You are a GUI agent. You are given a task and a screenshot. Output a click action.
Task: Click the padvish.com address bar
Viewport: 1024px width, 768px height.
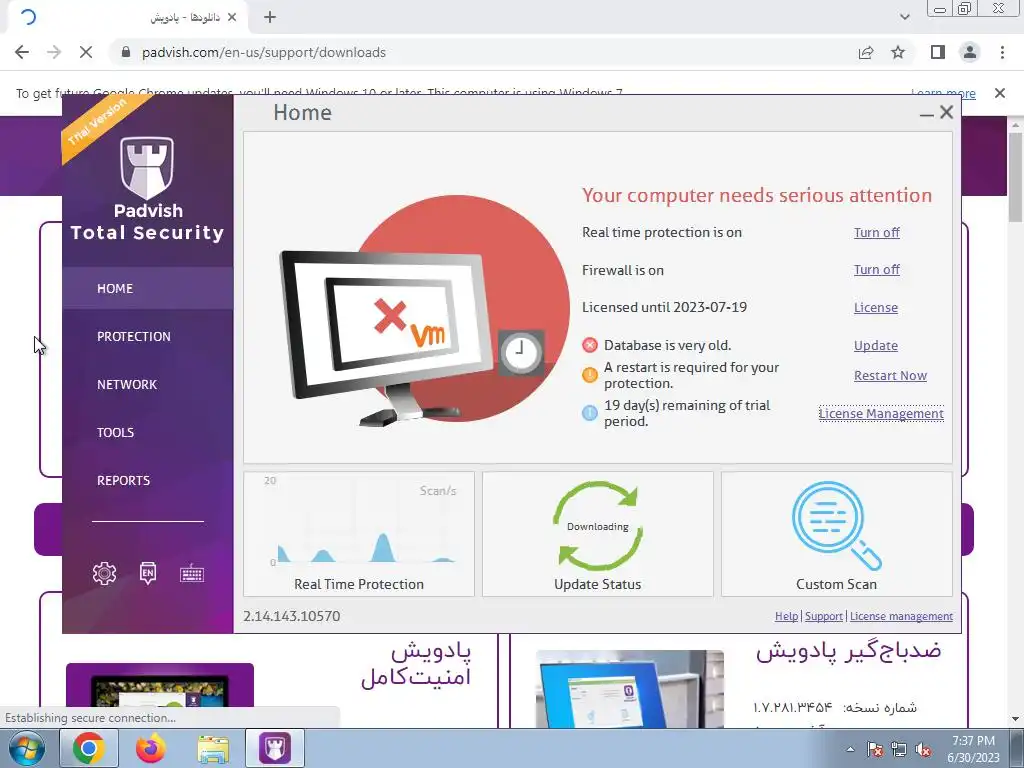pos(483,52)
